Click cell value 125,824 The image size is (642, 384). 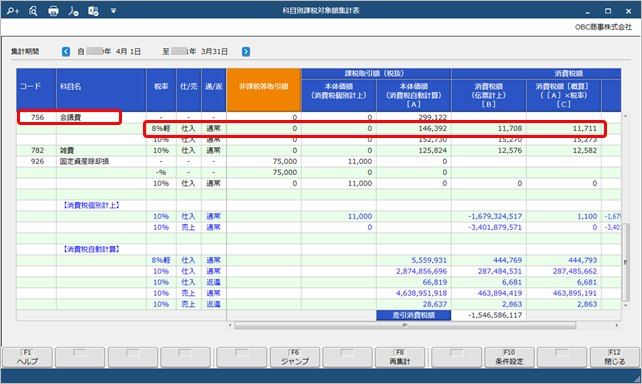[432, 151]
